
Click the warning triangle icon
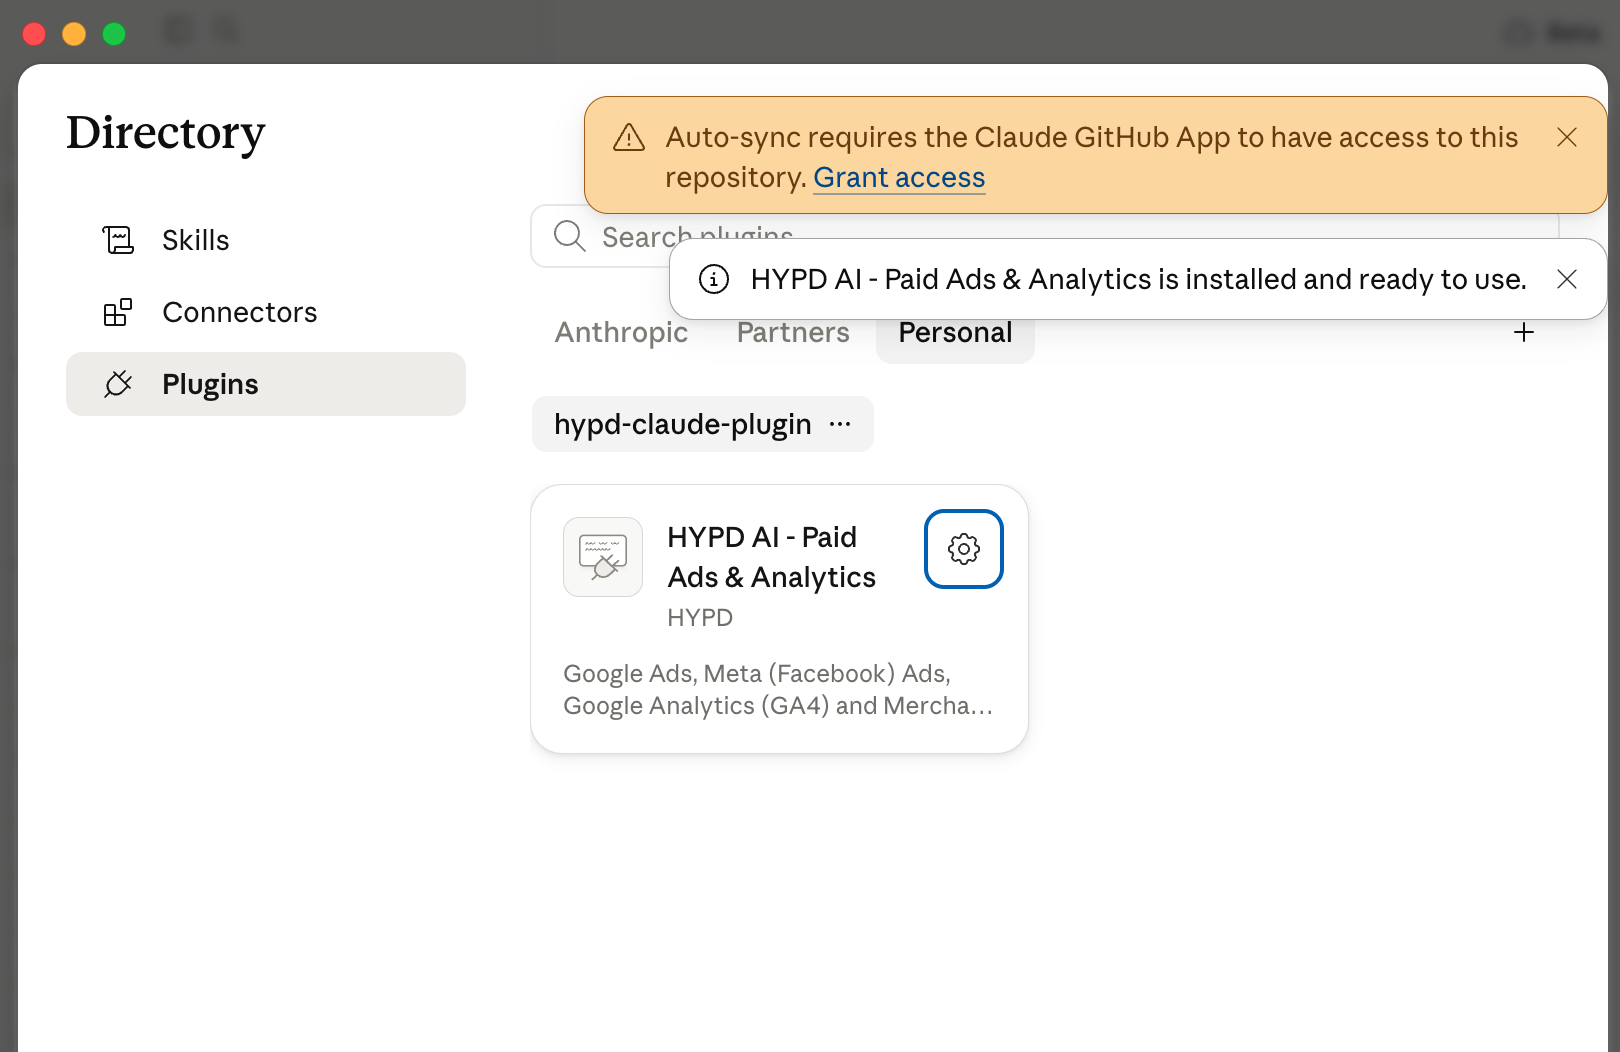point(629,137)
